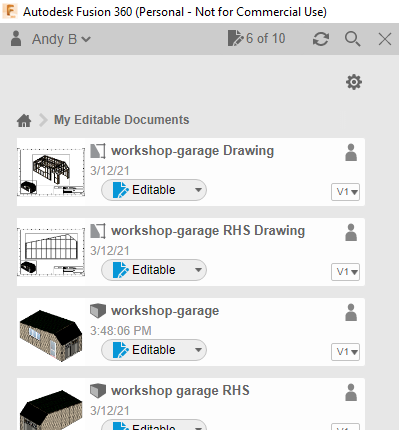Click the My Editable Documents breadcrumb
This screenshot has height=430, width=399.
[x=122, y=120]
